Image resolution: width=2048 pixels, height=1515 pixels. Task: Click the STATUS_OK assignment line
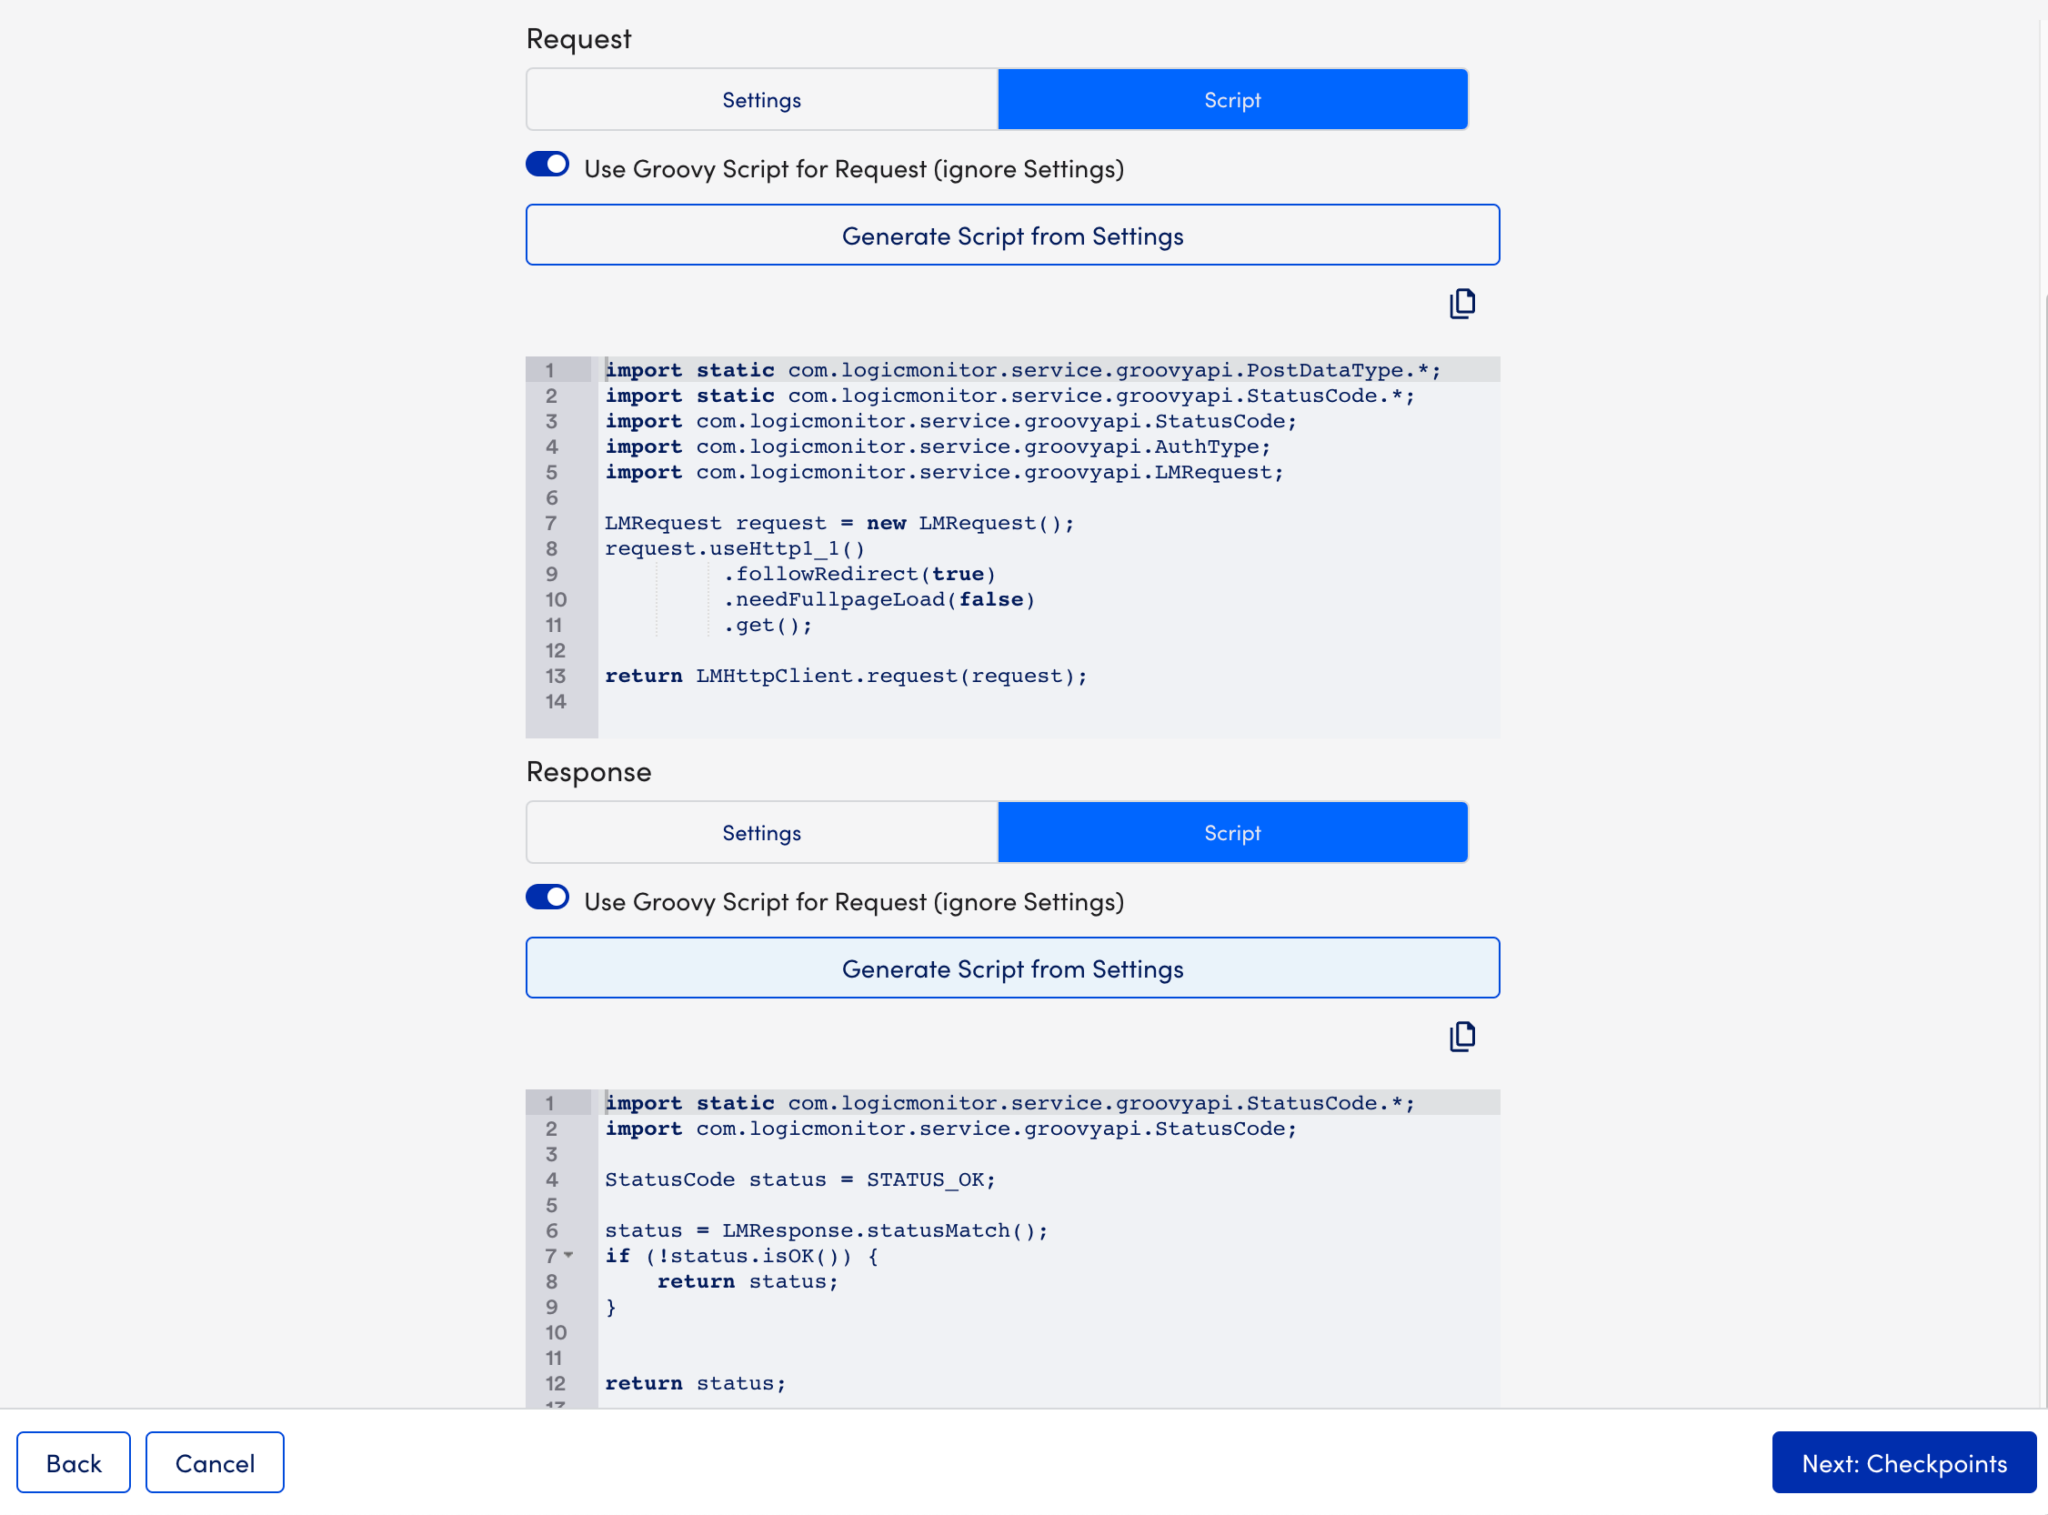point(799,1179)
